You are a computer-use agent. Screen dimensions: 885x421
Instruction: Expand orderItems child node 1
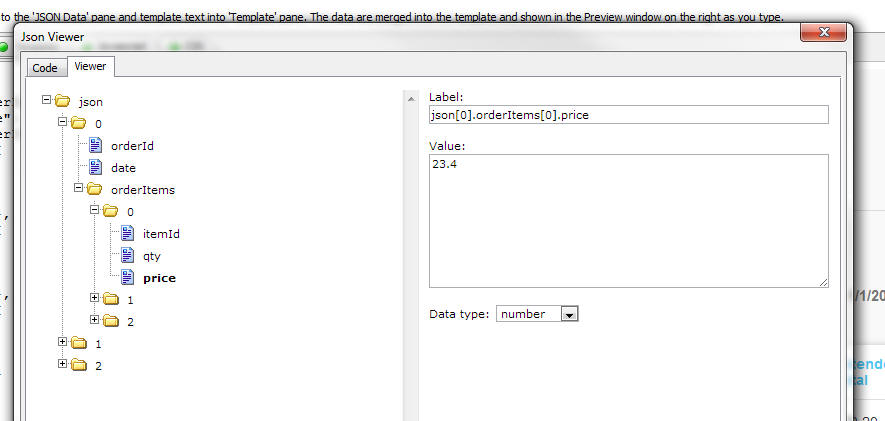pos(94,297)
